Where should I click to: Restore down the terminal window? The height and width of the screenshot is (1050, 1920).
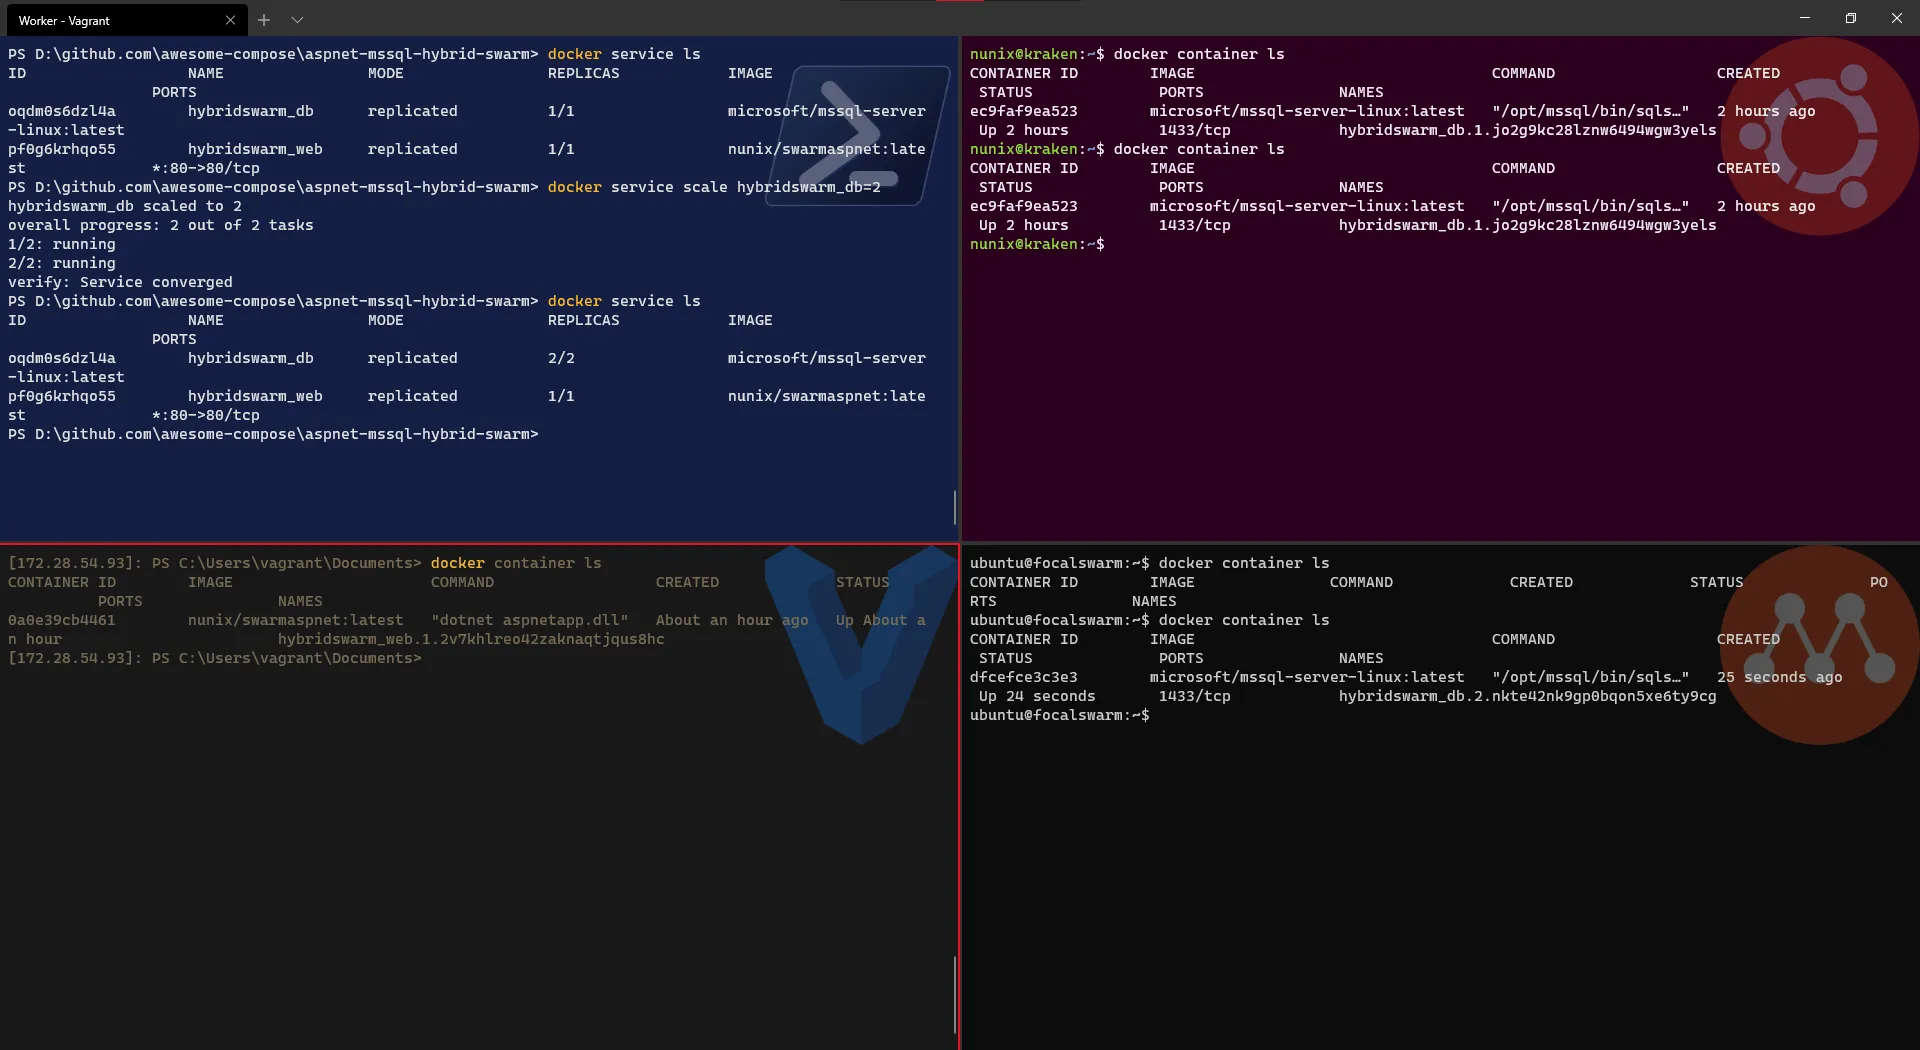pyautogui.click(x=1850, y=18)
